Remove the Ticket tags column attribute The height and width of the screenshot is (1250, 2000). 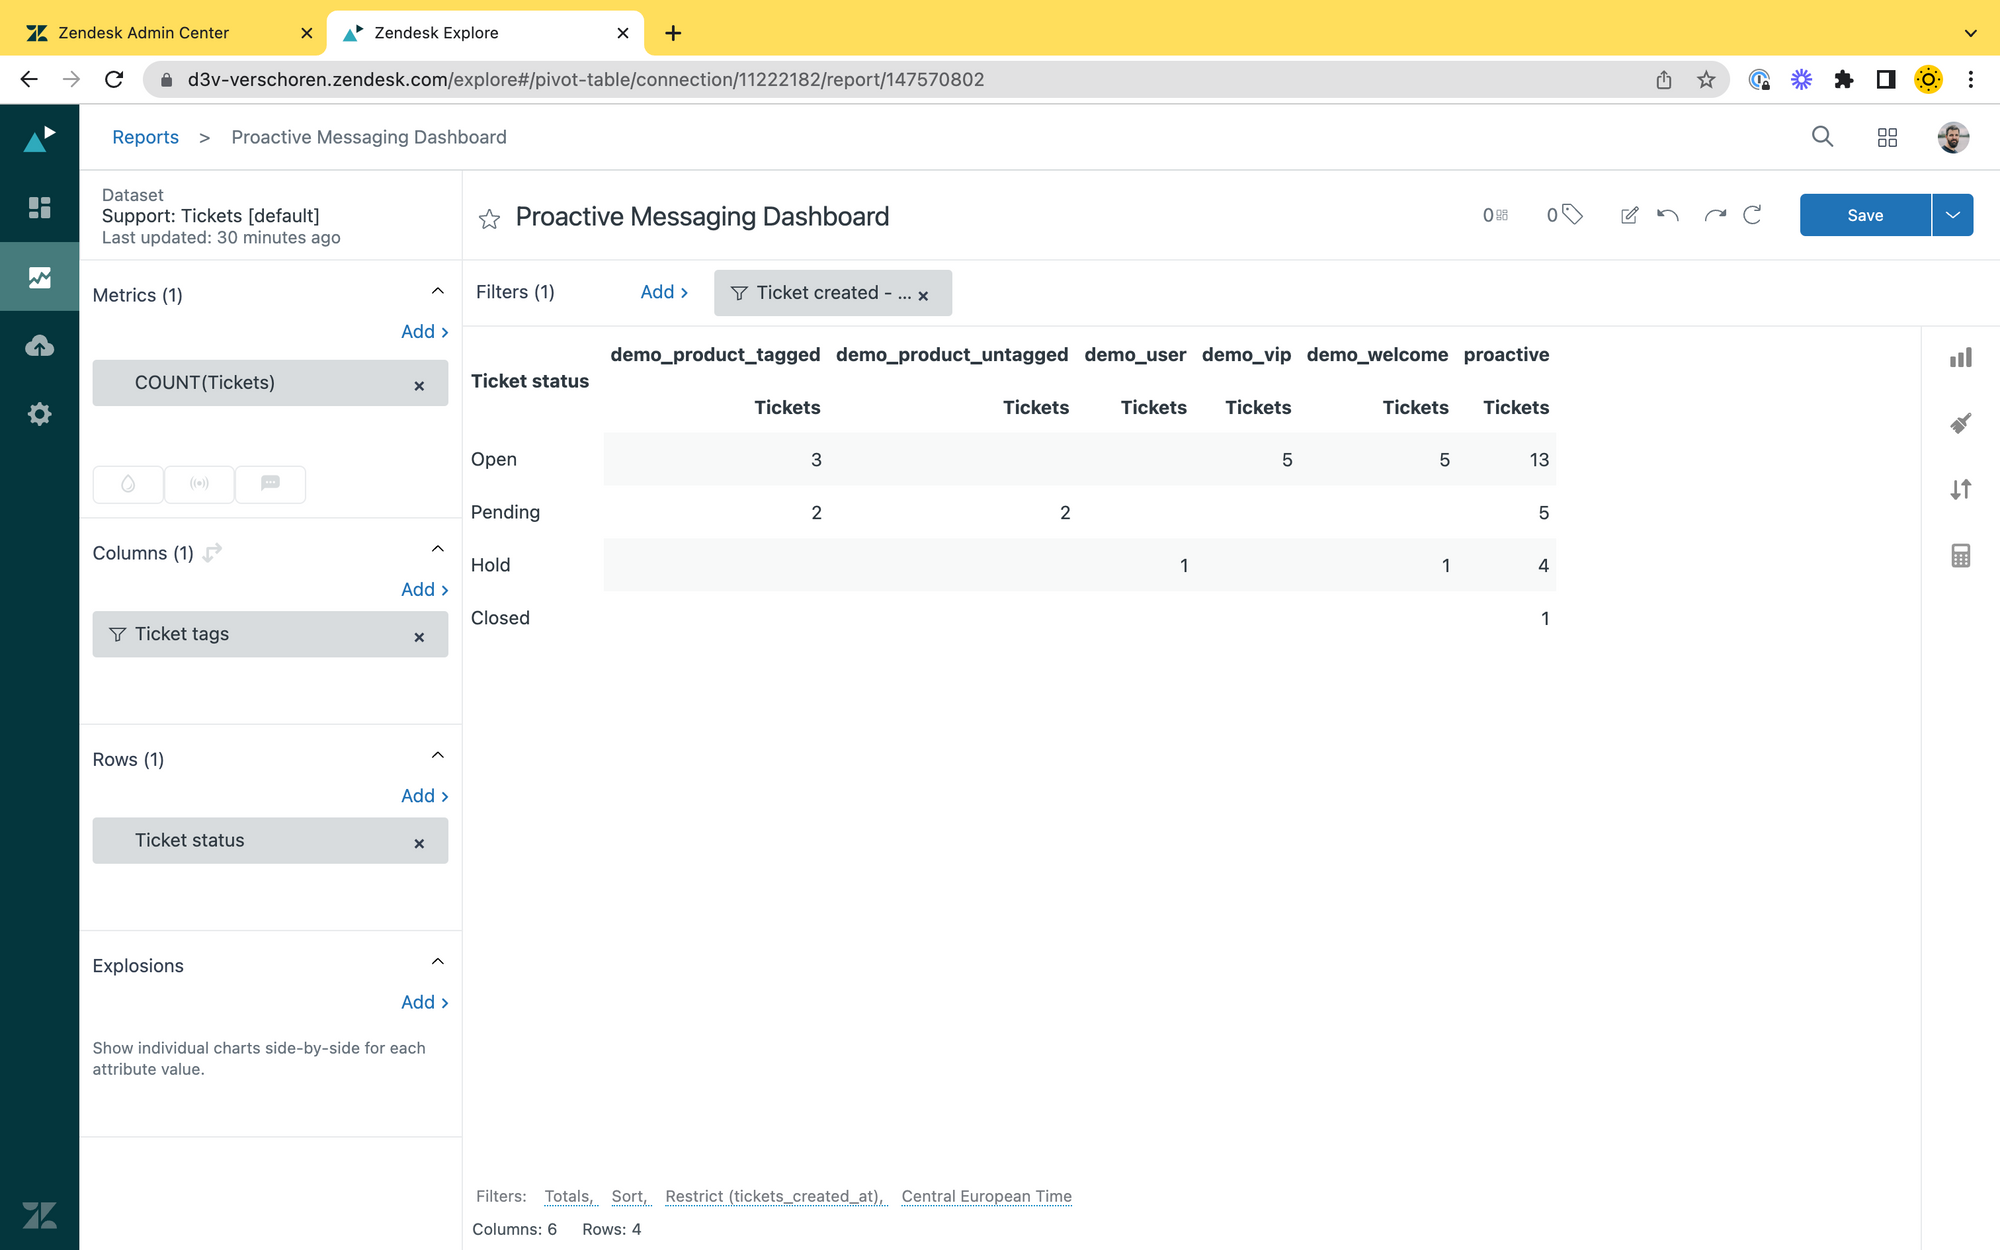tap(419, 637)
